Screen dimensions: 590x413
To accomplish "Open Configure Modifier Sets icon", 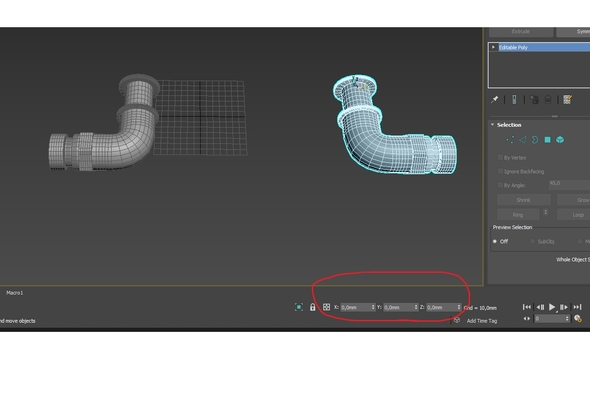I will [567, 99].
